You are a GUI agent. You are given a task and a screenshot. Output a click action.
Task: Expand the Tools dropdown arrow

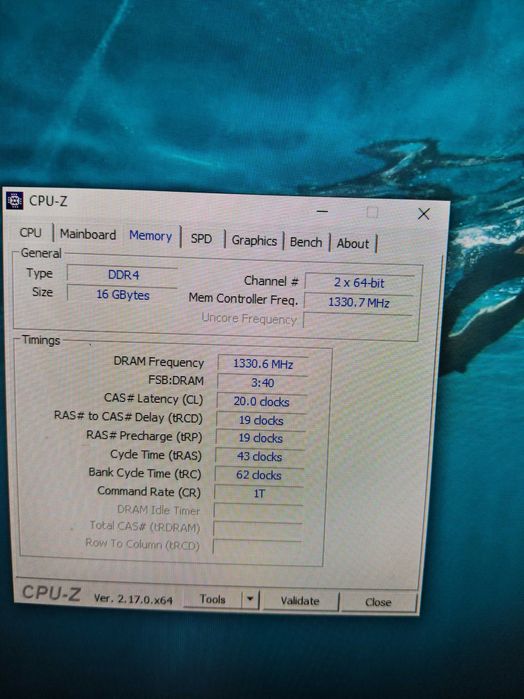[250, 600]
